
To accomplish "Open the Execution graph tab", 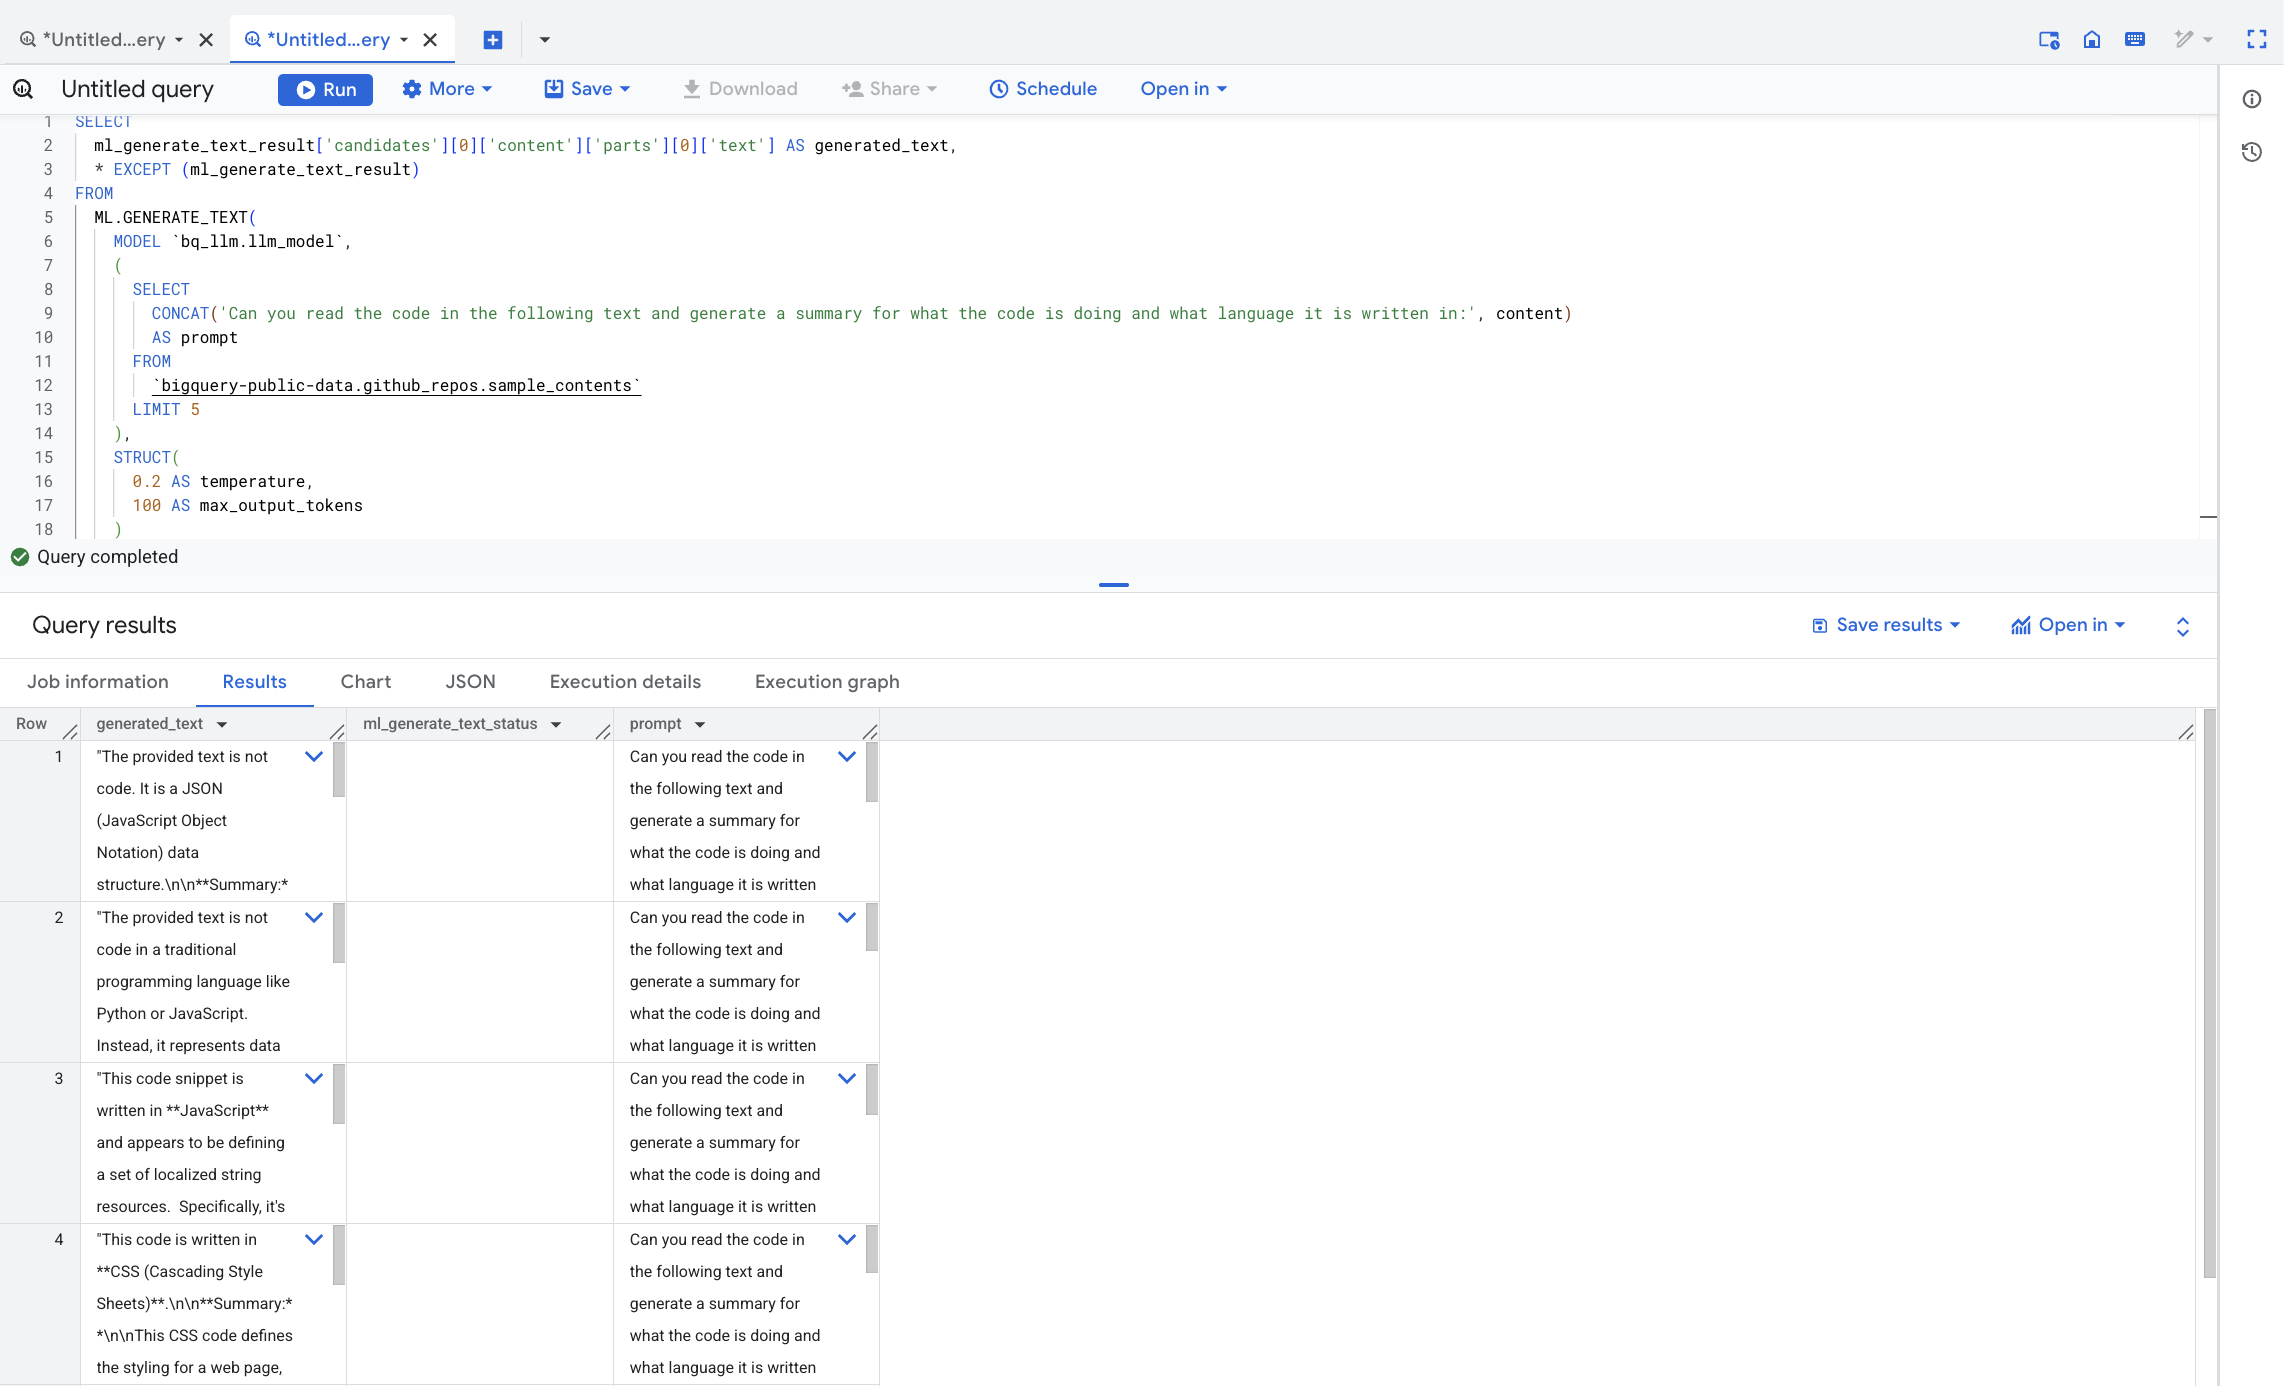I will point(827,682).
